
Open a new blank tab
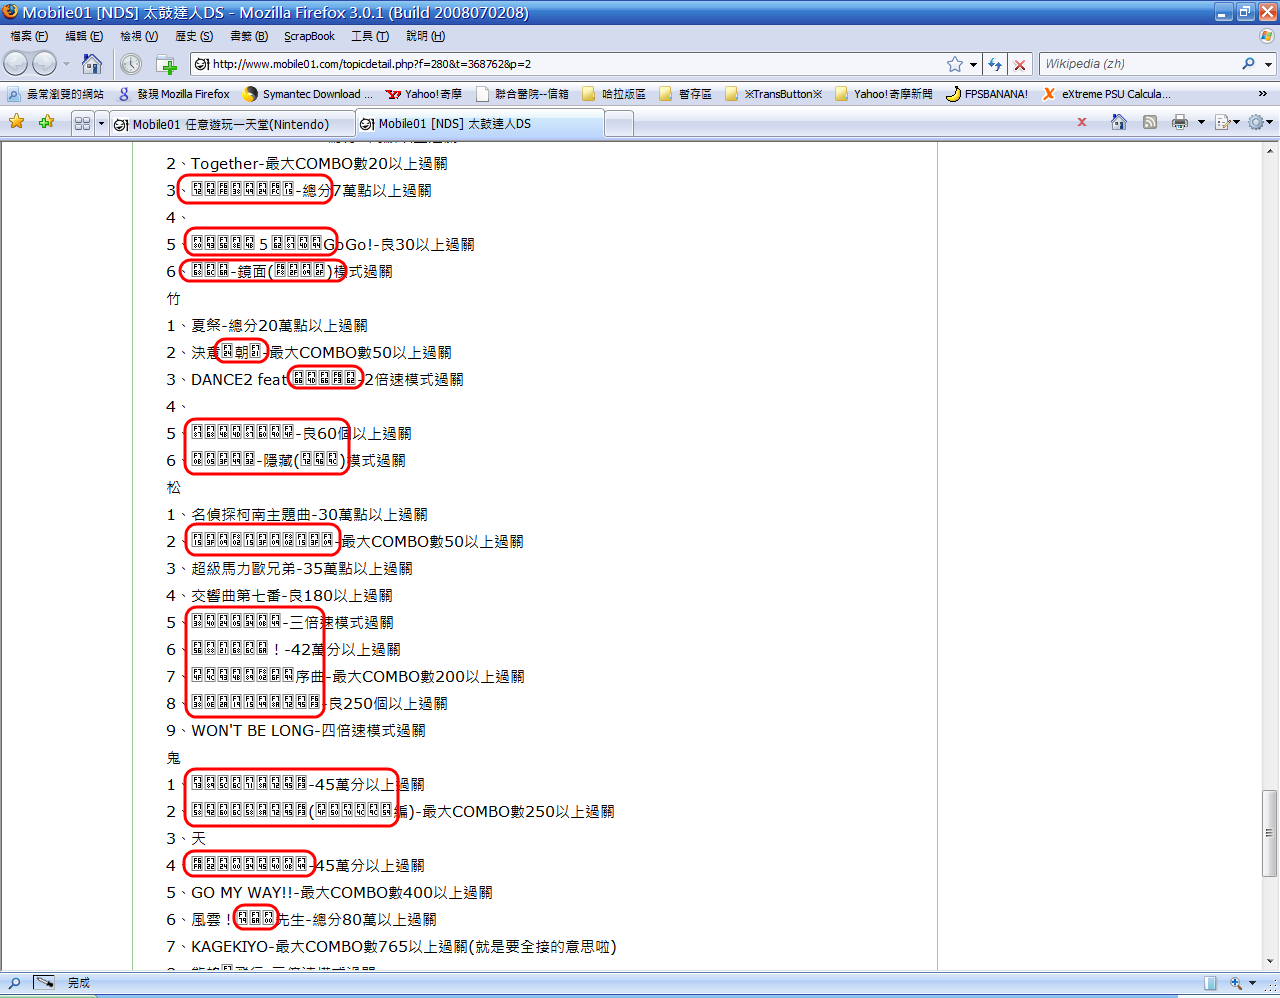click(619, 124)
